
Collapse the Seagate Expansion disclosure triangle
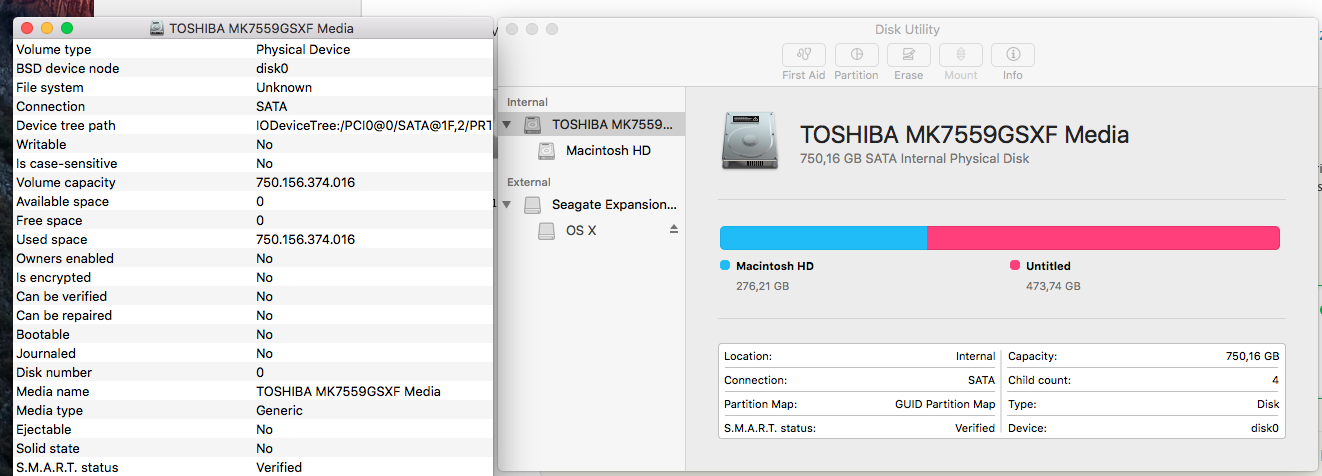[507, 204]
